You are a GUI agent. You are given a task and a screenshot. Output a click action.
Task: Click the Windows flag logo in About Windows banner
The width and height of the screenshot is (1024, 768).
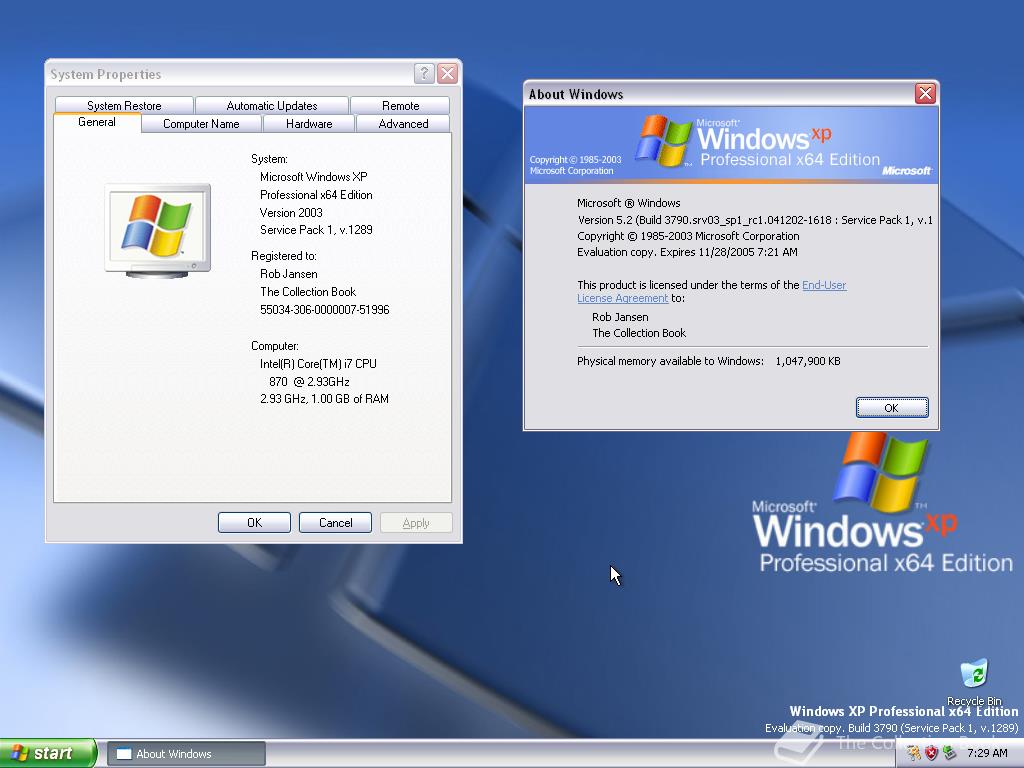click(x=664, y=140)
